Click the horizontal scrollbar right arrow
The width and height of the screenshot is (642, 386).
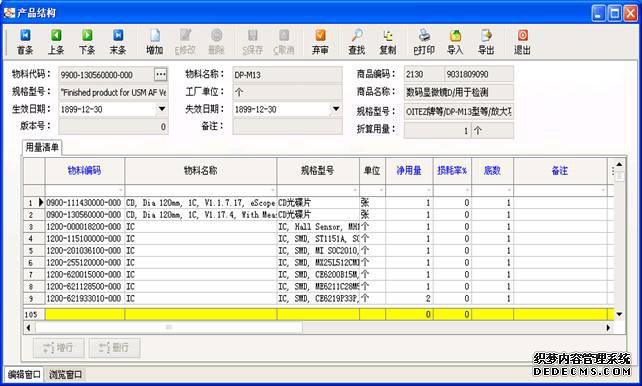[608, 327]
